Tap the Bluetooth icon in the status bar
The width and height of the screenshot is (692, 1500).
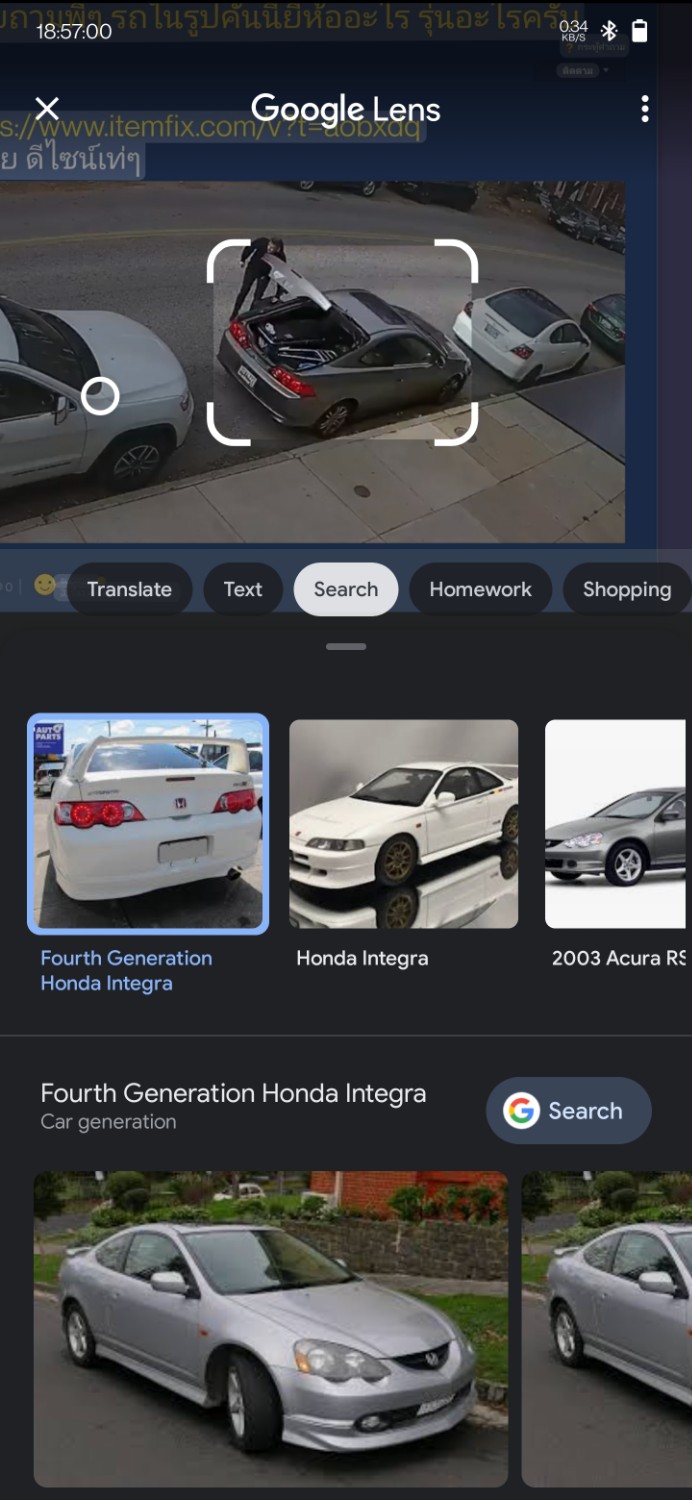click(609, 31)
